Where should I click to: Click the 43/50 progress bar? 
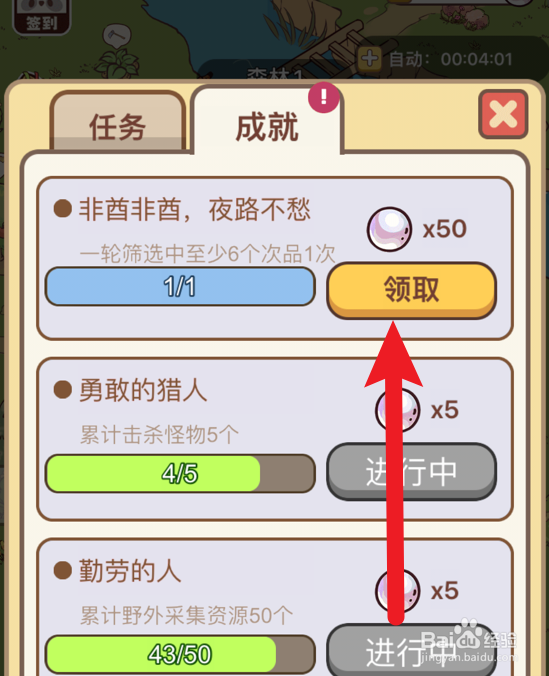(x=180, y=654)
